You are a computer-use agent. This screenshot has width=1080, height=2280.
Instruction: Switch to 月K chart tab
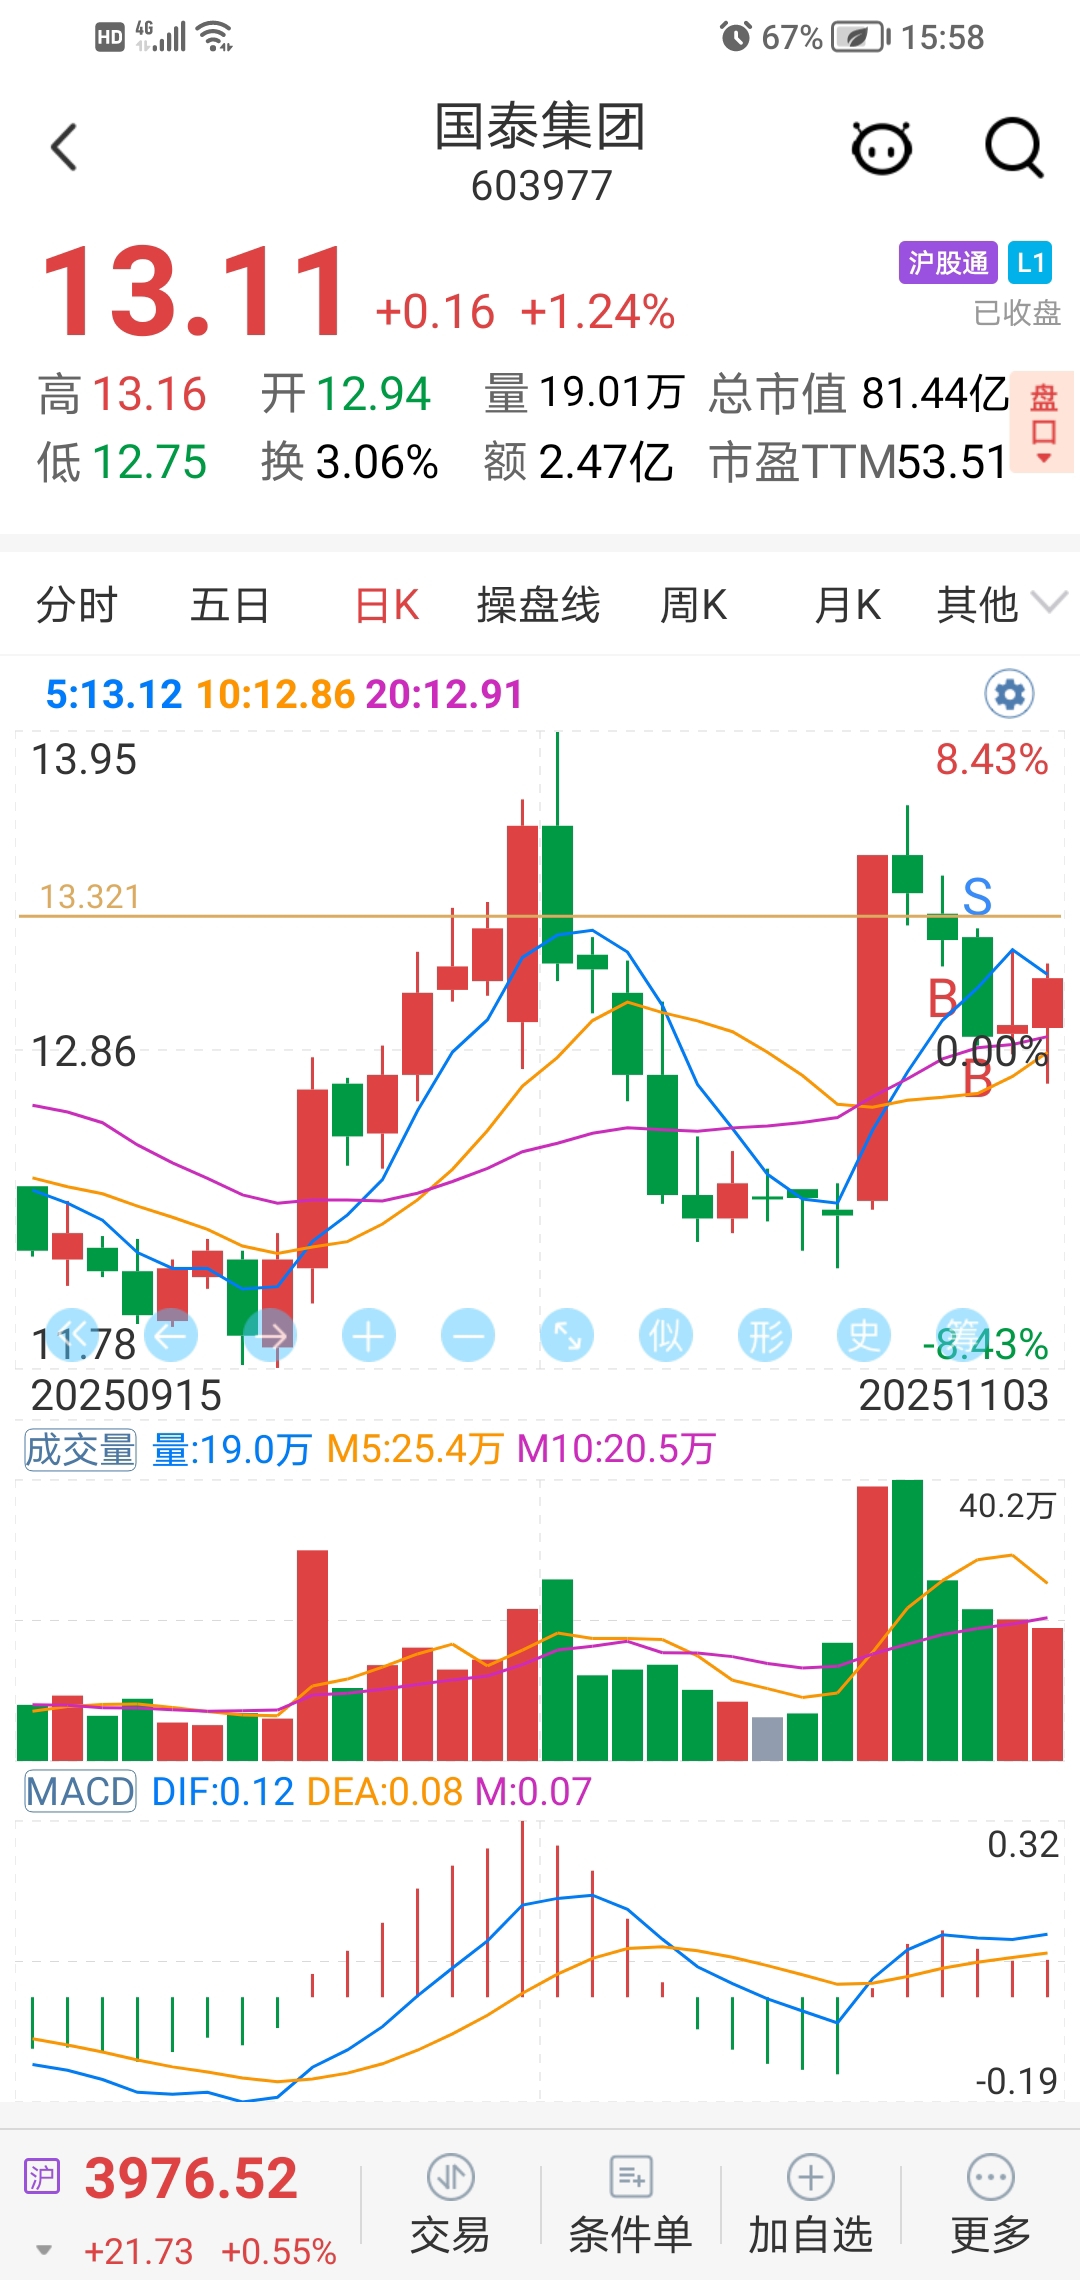[x=847, y=606]
